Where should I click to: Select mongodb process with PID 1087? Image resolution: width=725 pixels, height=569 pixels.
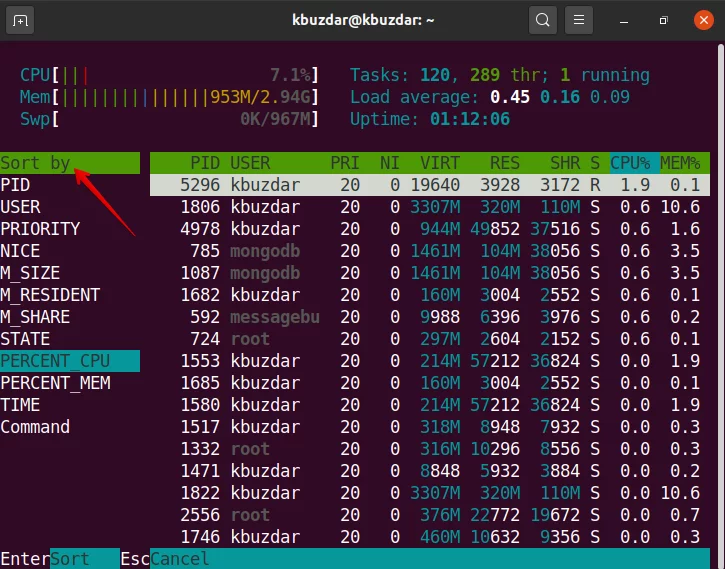click(430, 273)
